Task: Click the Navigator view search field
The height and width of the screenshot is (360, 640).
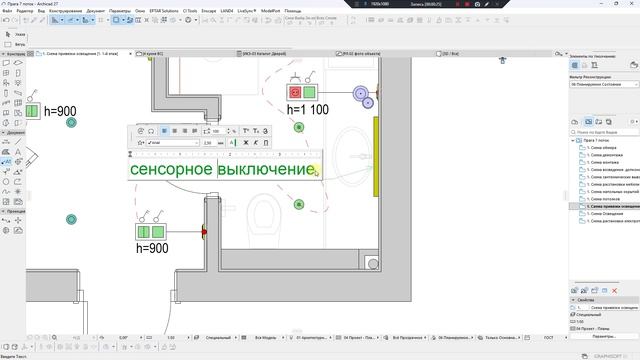Action: pyautogui.click(x=604, y=133)
